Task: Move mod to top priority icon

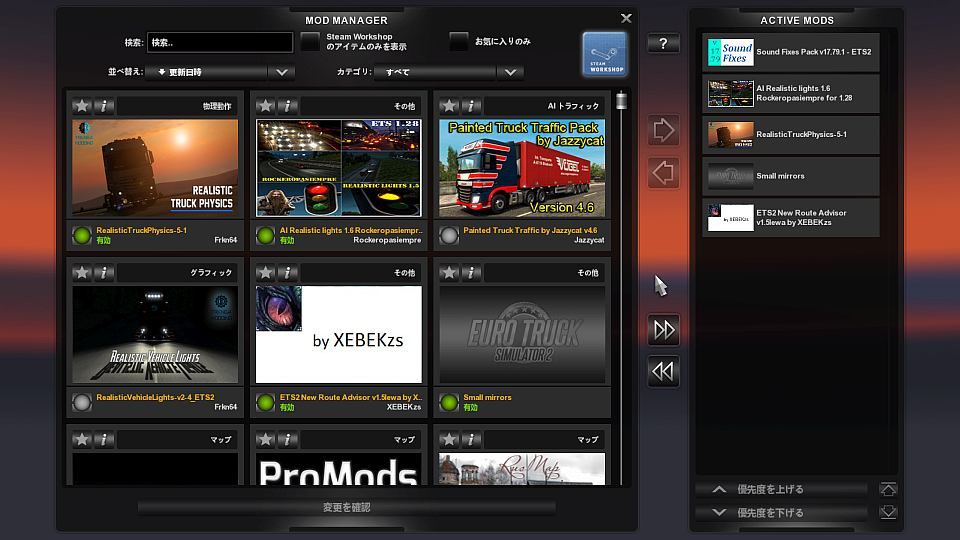Action: point(888,490)
